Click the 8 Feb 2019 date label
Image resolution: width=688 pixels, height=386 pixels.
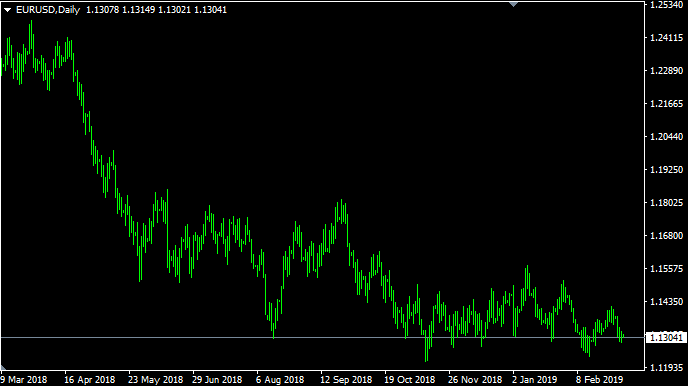pos(599,379)
